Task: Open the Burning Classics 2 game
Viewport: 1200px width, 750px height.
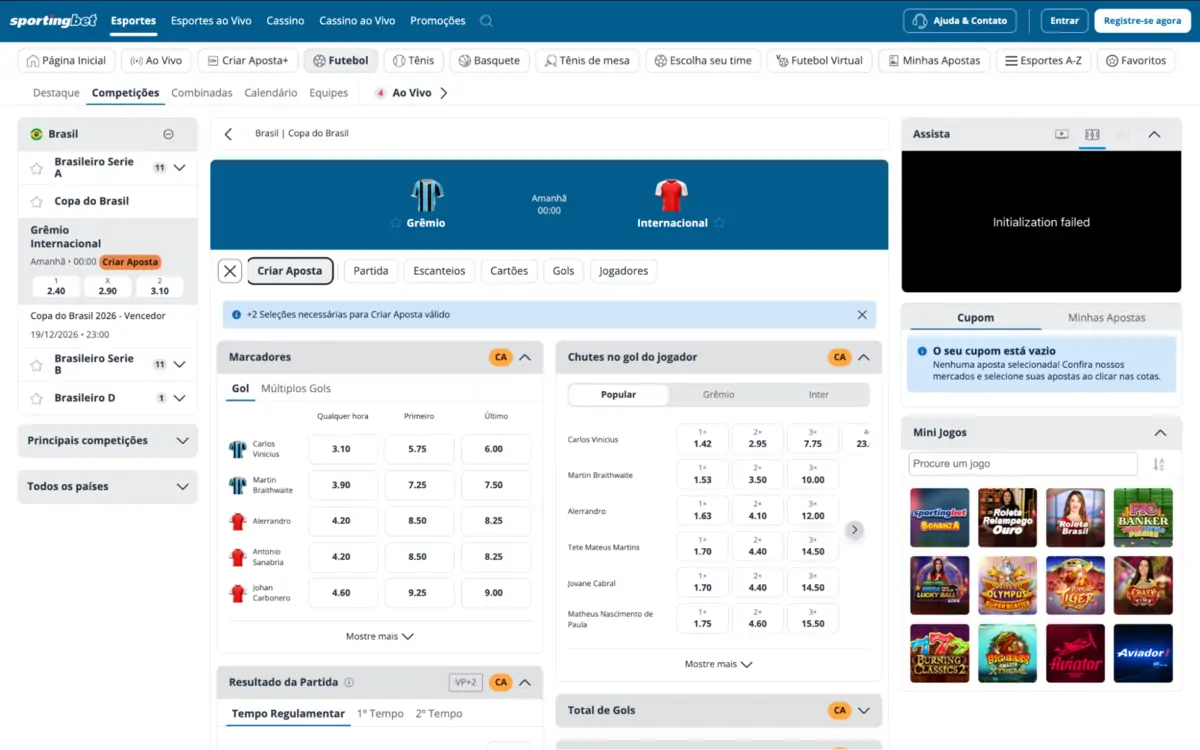Action: [x=939, y=653]
